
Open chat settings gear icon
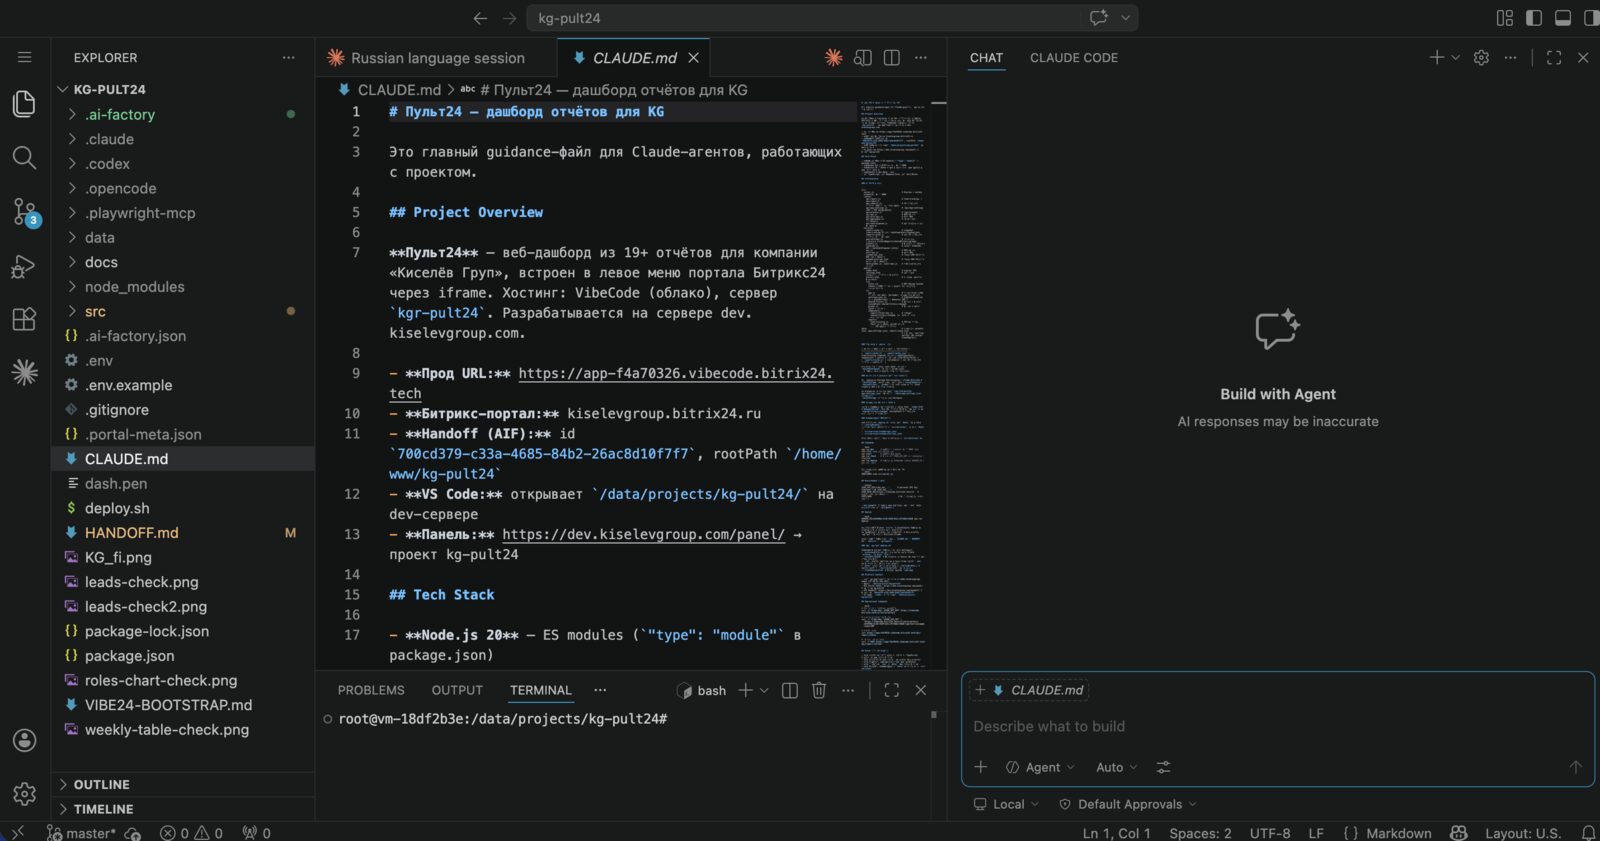click(1482, 58)
